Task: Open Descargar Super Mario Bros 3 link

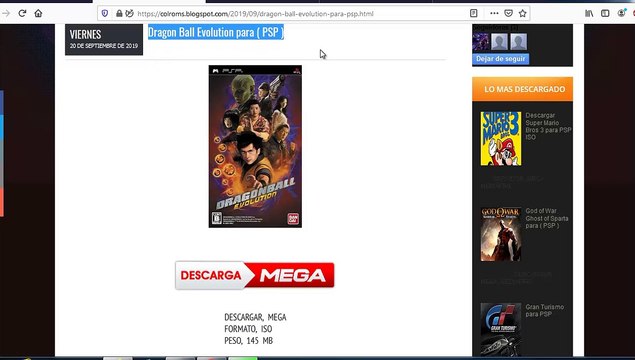Action: [548, 126]
